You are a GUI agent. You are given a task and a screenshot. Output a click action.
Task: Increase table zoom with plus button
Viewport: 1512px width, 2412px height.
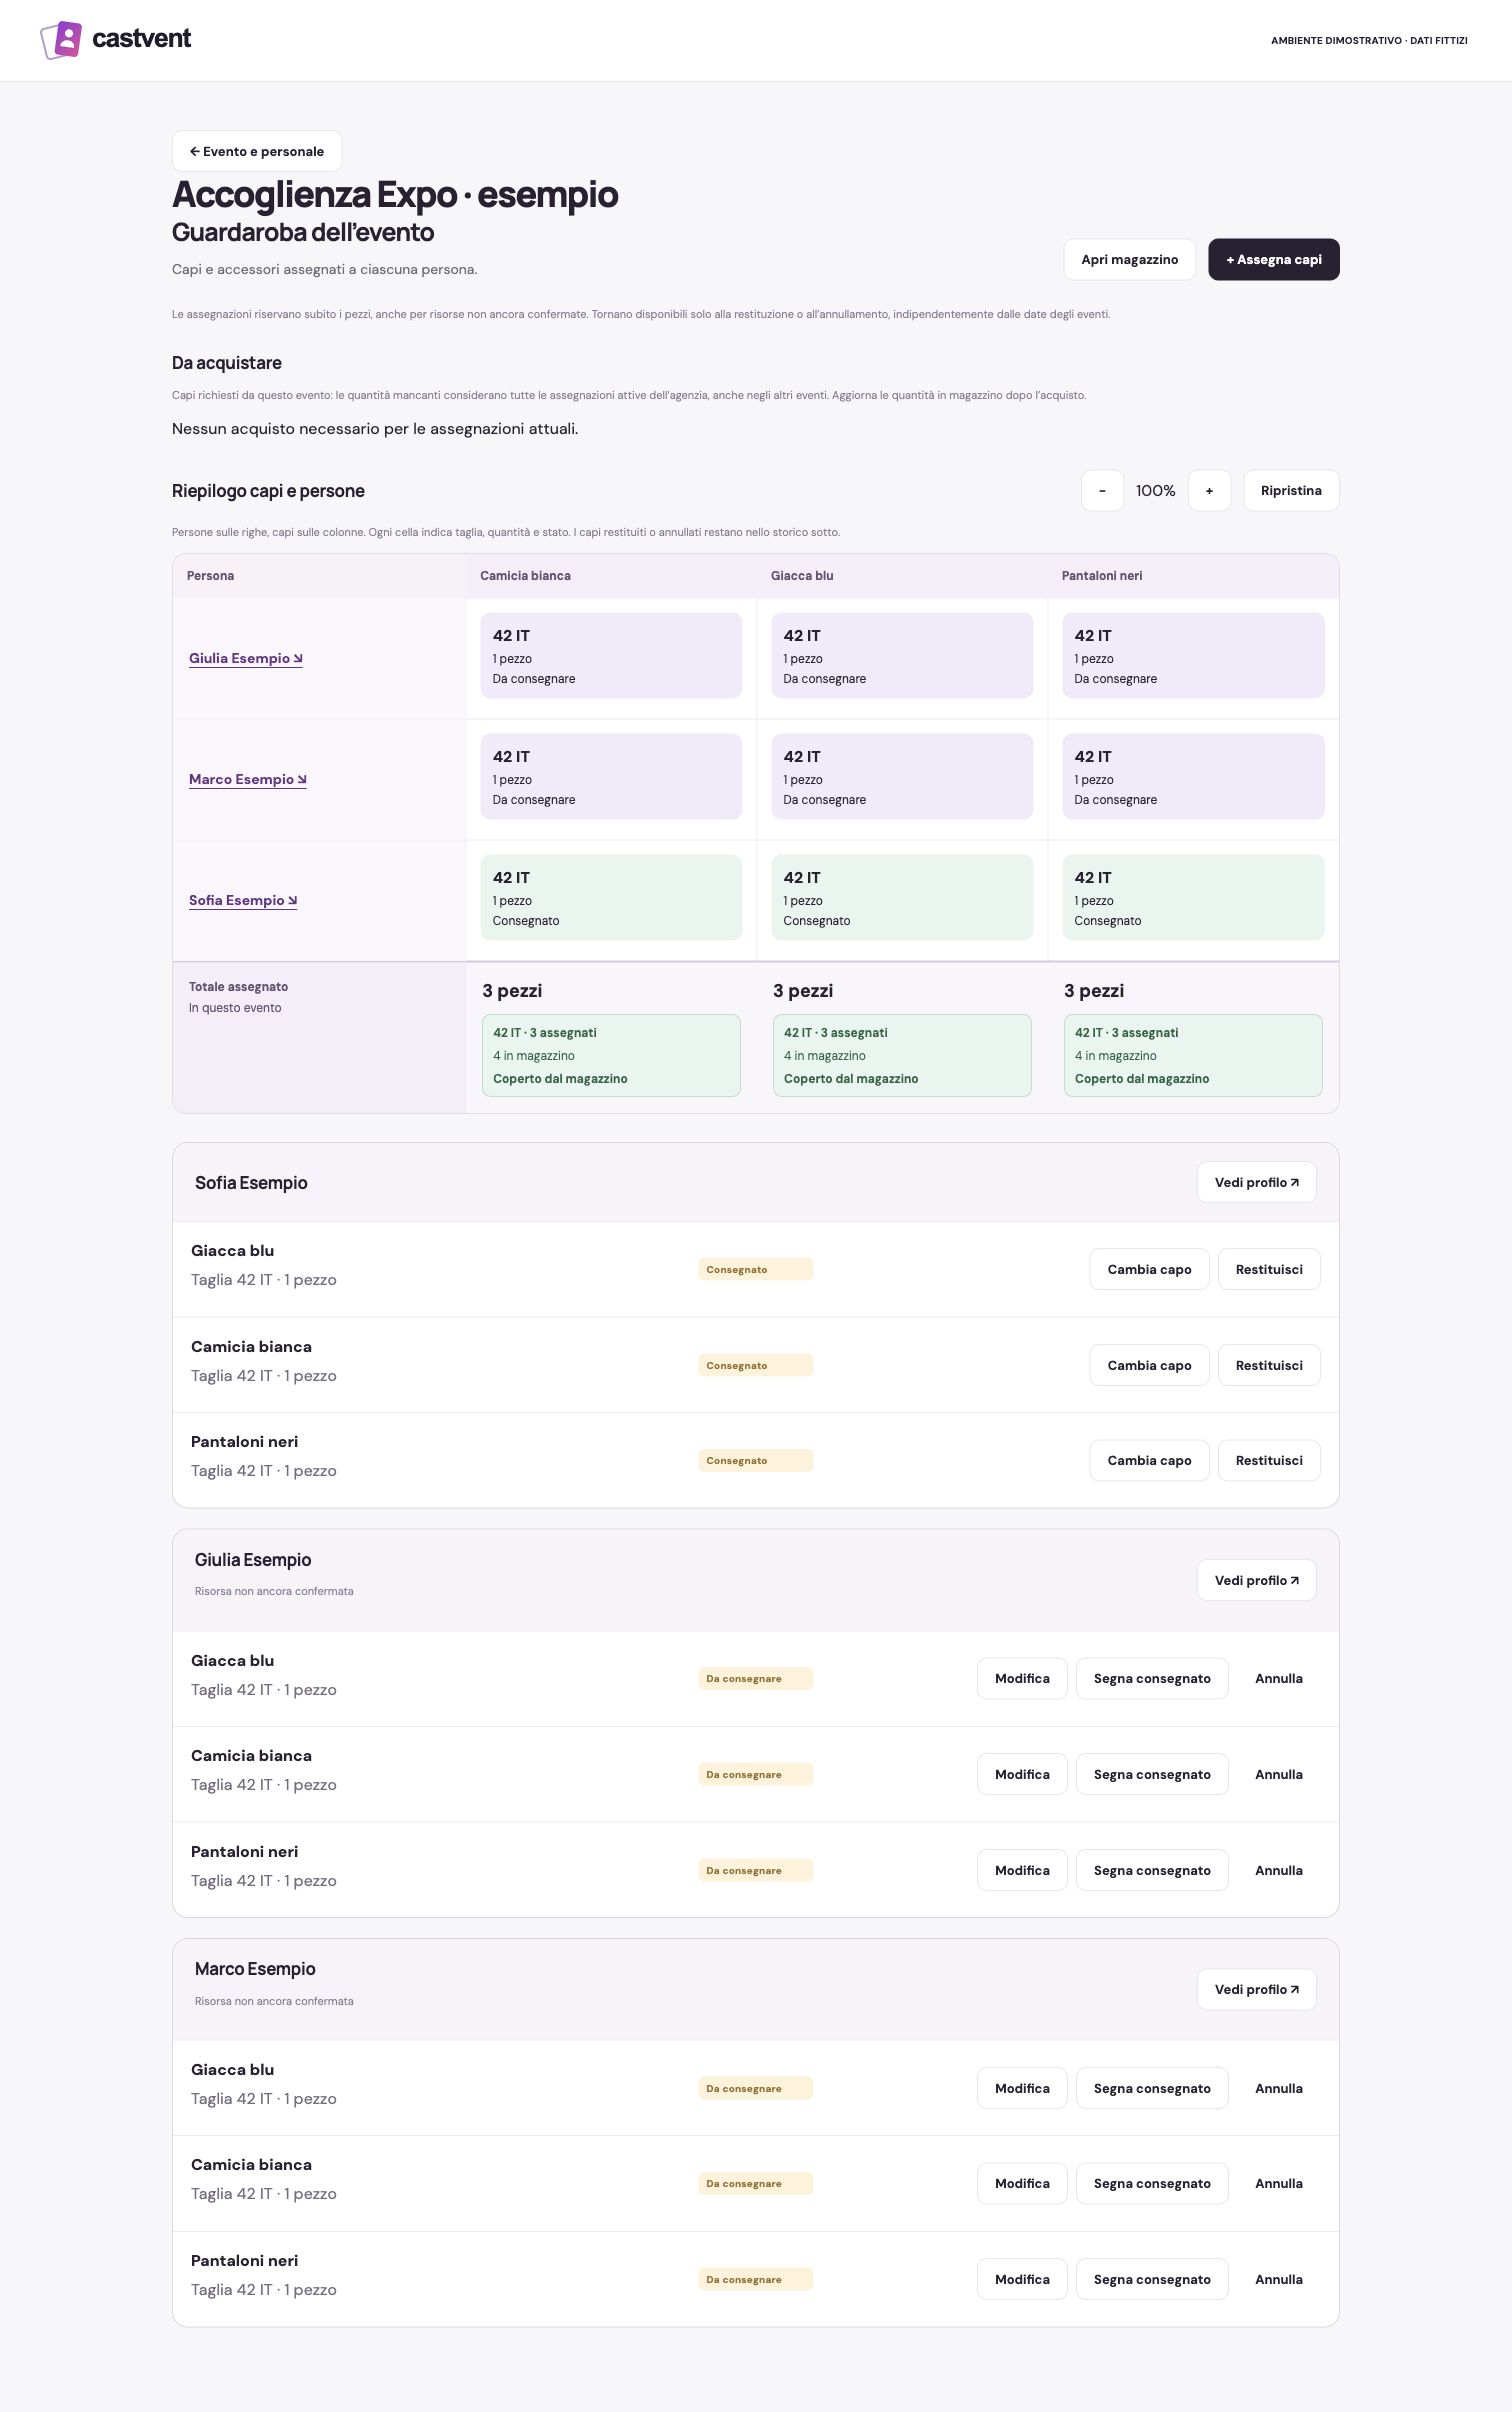[1209, 491]
